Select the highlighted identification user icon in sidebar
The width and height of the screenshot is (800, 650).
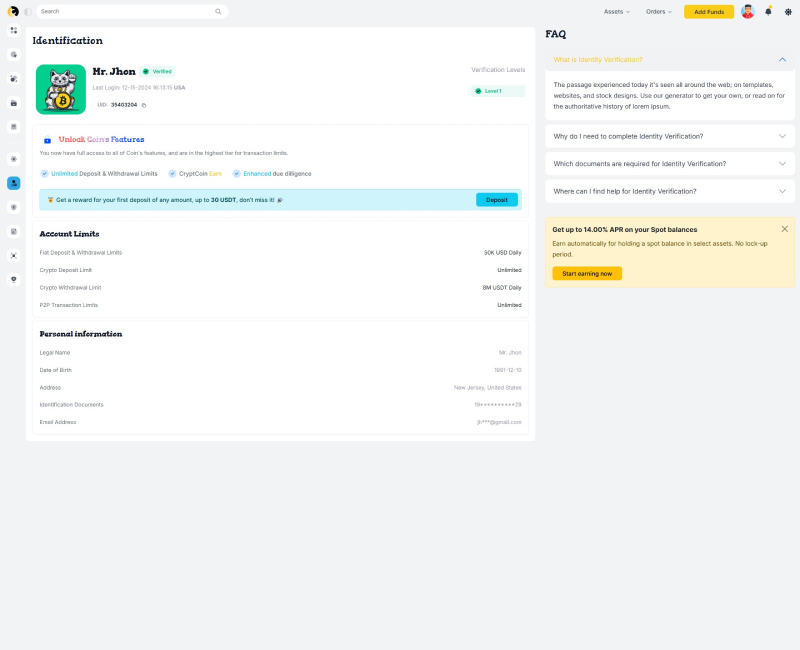point(14,183)
